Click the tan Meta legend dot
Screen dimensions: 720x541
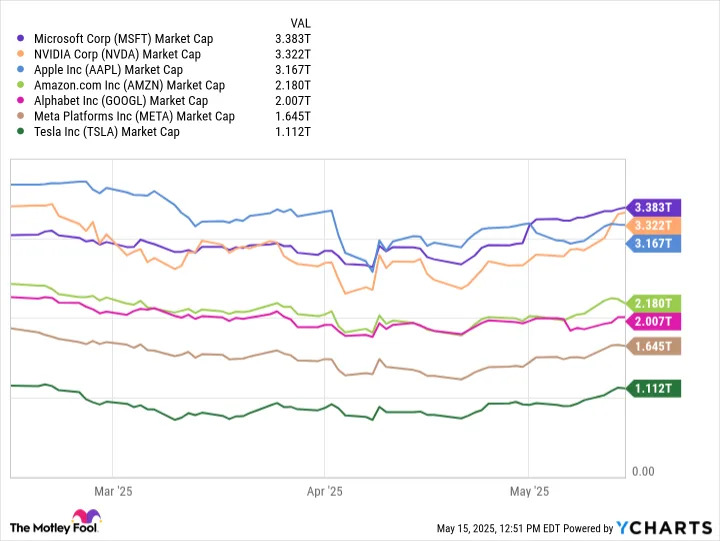(x=20, y=116)
